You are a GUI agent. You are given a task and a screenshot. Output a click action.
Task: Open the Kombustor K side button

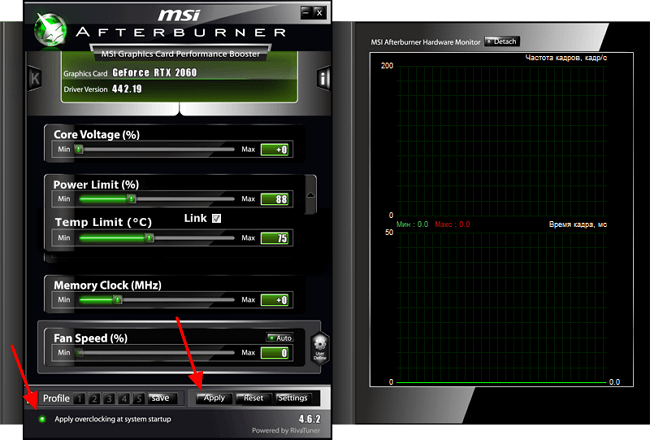(35, 78)
